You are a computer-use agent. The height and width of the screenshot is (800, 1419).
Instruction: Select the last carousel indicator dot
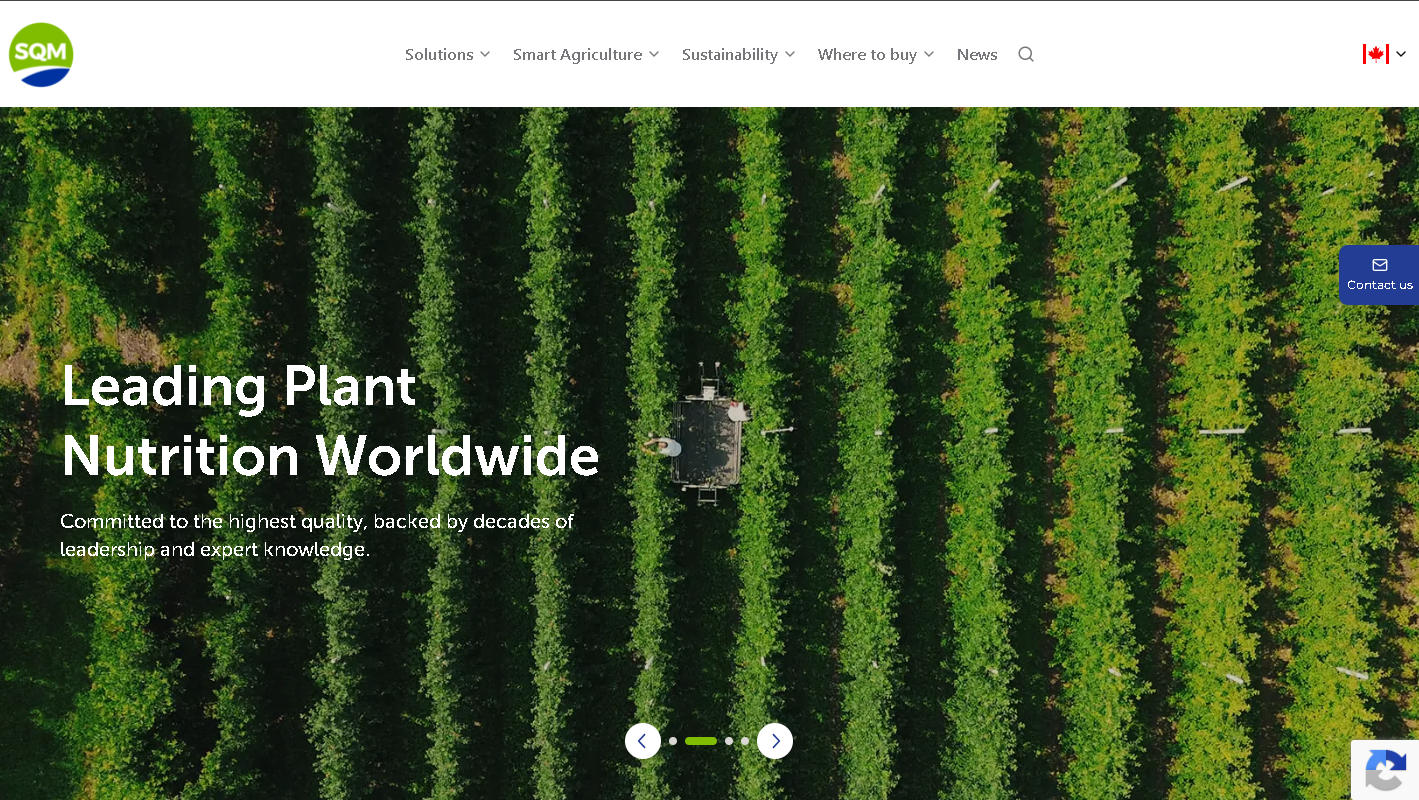[745, 741]
